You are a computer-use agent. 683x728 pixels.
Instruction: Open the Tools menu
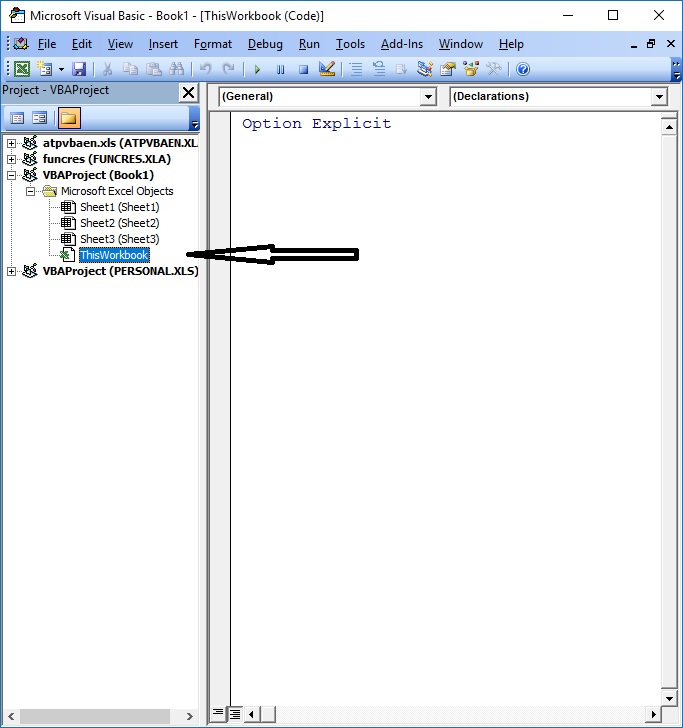point(350,44)
